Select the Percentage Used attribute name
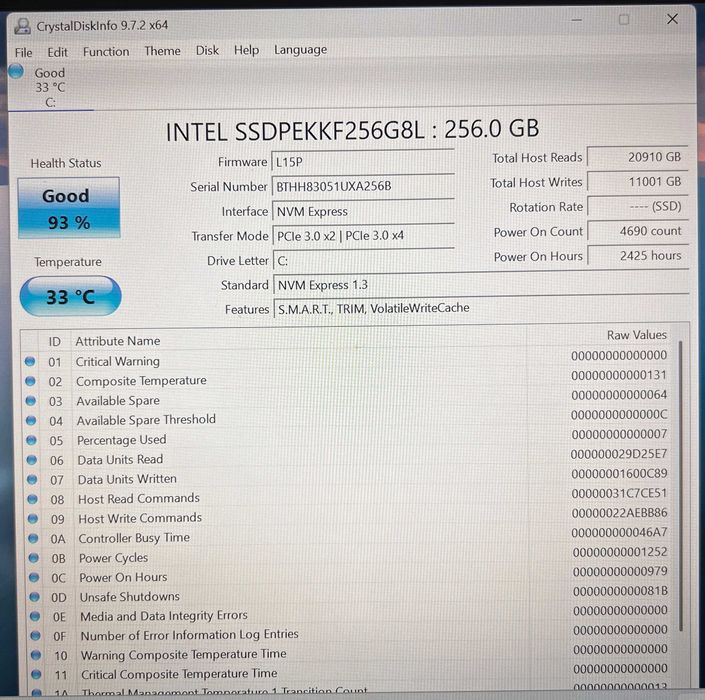Viewport: 705px width, 700px height. (x=121, y=440)
